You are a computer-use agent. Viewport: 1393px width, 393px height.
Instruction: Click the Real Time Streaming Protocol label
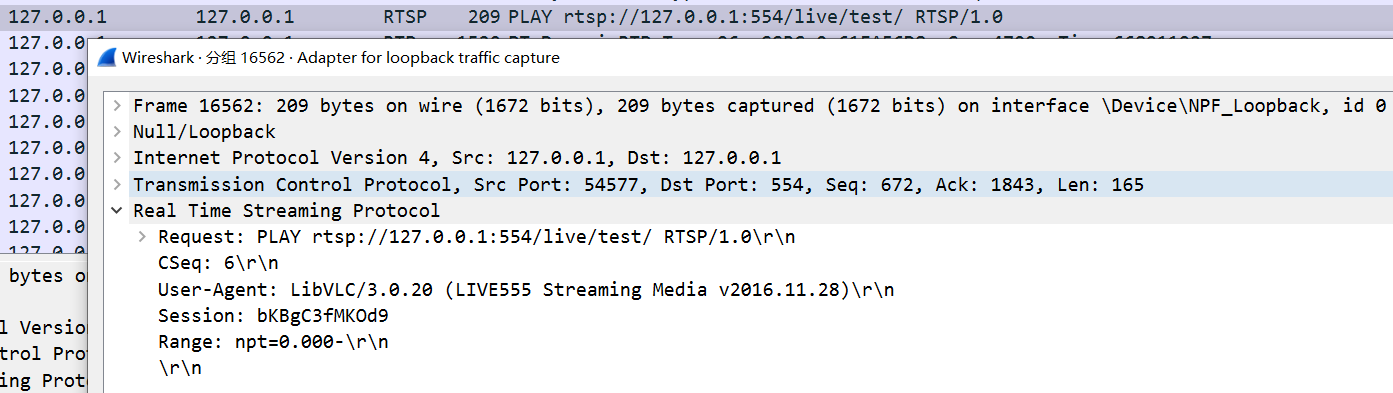286,211
